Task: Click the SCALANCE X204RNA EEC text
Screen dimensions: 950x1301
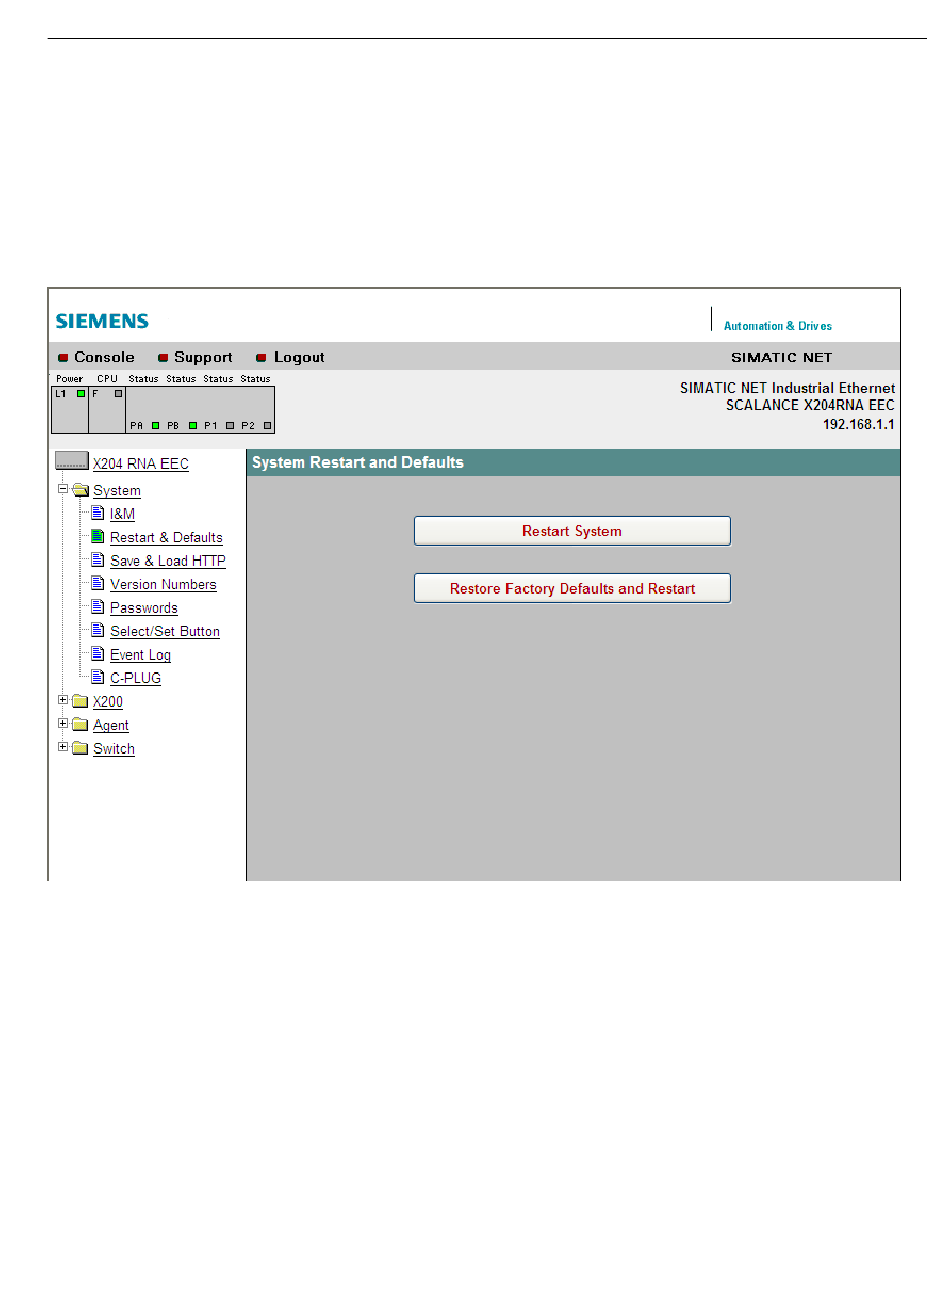Action: click(x=810, y=405)
